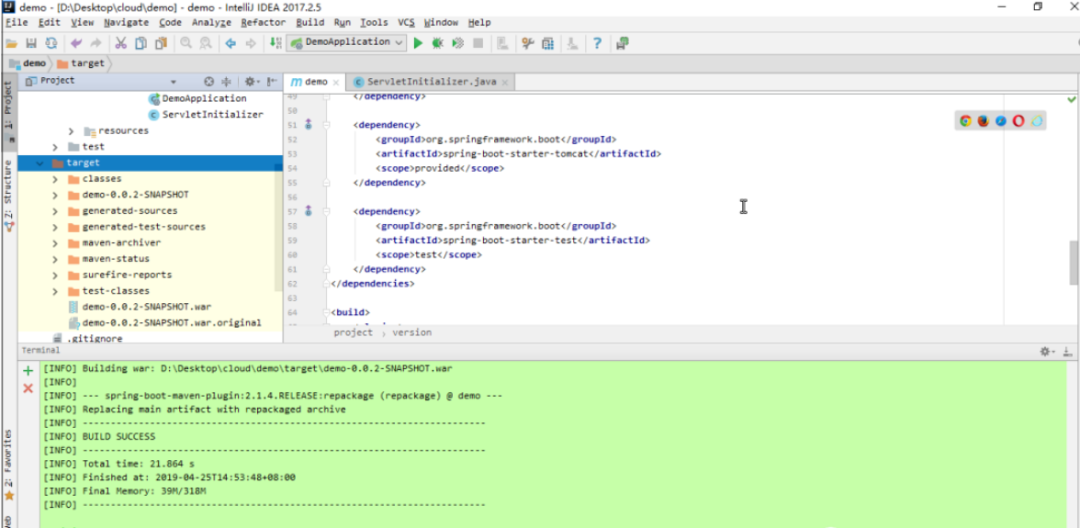
Task: Expand the surefire-reports folder
Action: pyautogui.click(x=56, y=275)
